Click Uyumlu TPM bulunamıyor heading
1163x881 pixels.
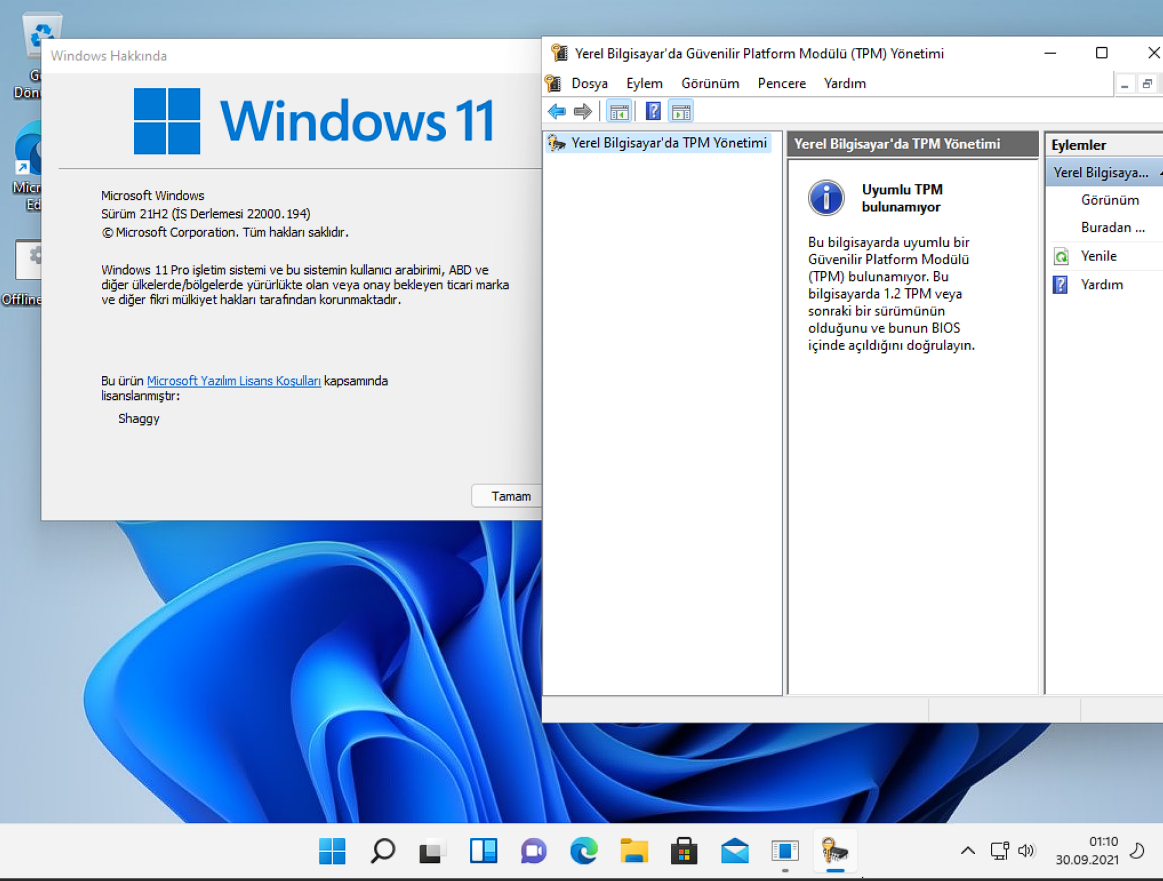(x=902, y=198)
